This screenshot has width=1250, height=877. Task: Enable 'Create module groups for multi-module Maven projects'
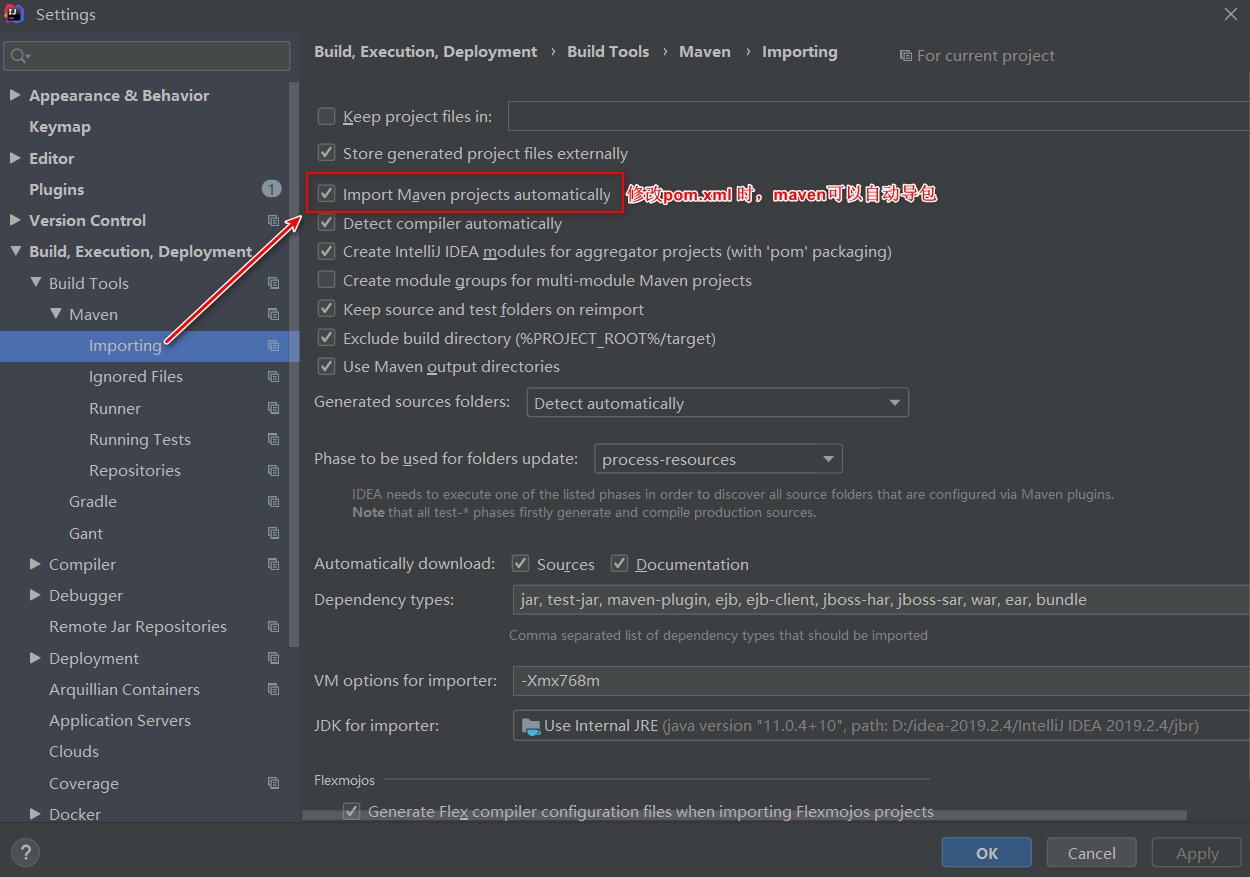(326, 280)
